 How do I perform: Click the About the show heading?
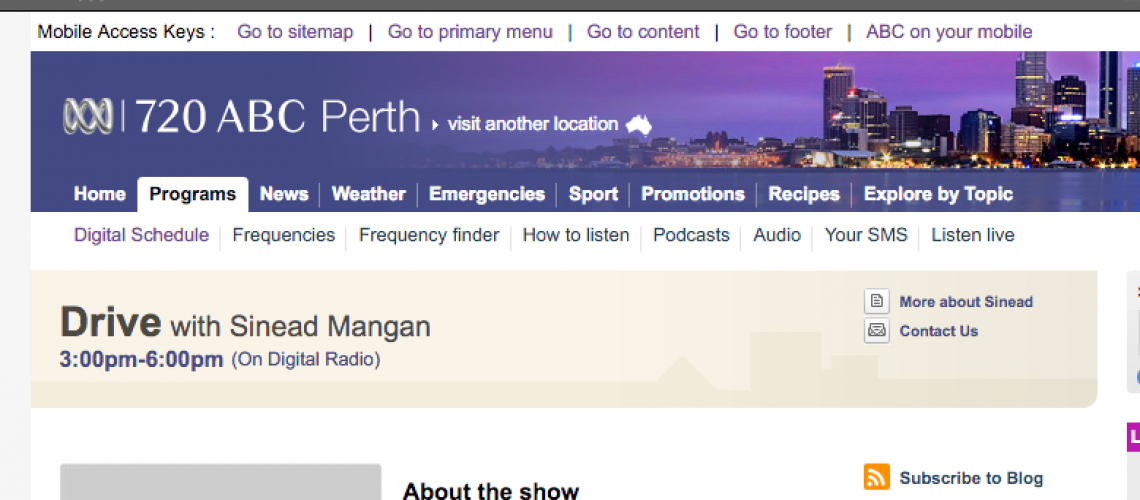pyautogui.click(x=491, y=491)
